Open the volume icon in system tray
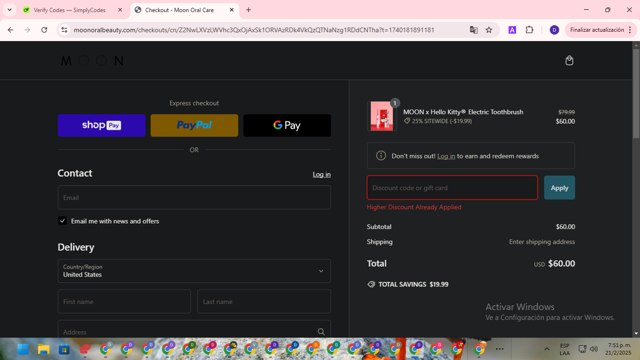This screenshot has width=640, height=360. tap(594, 349)
